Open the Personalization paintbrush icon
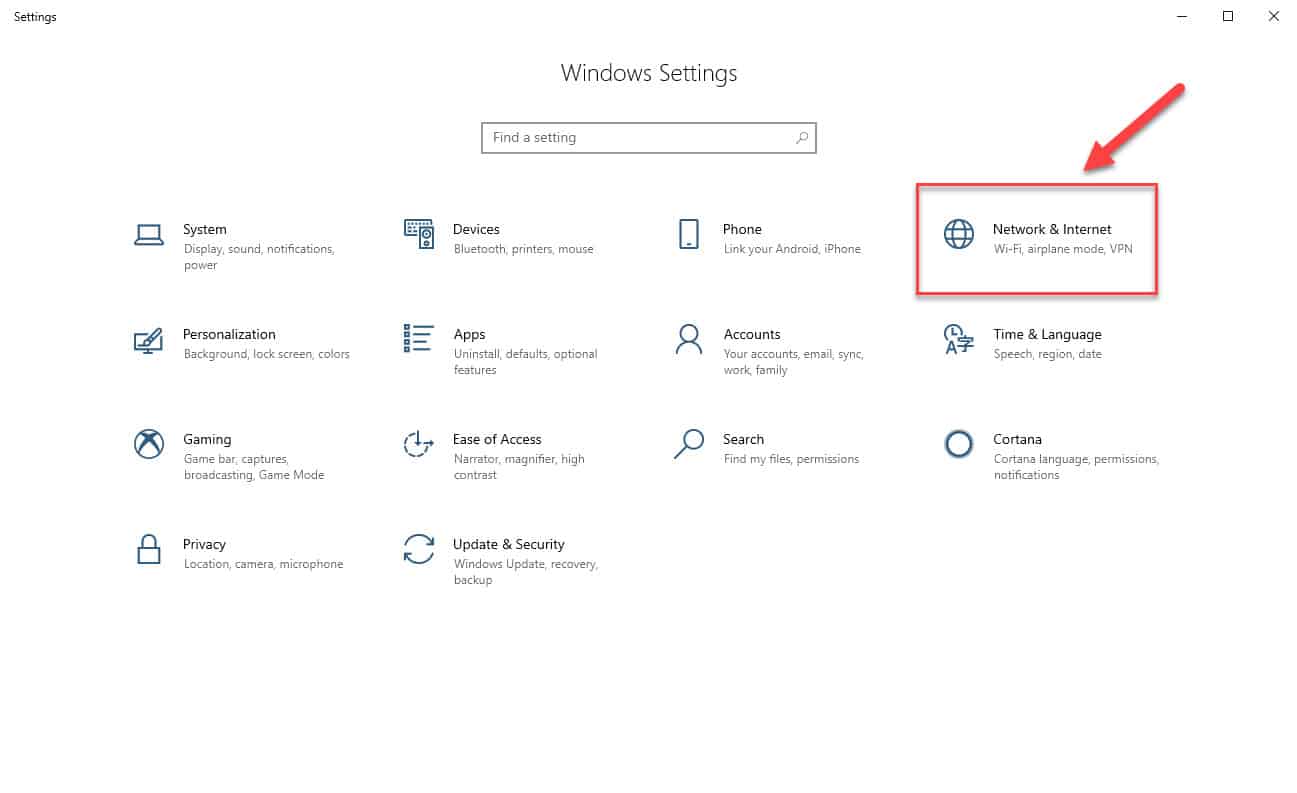 (x=148, y=340)
